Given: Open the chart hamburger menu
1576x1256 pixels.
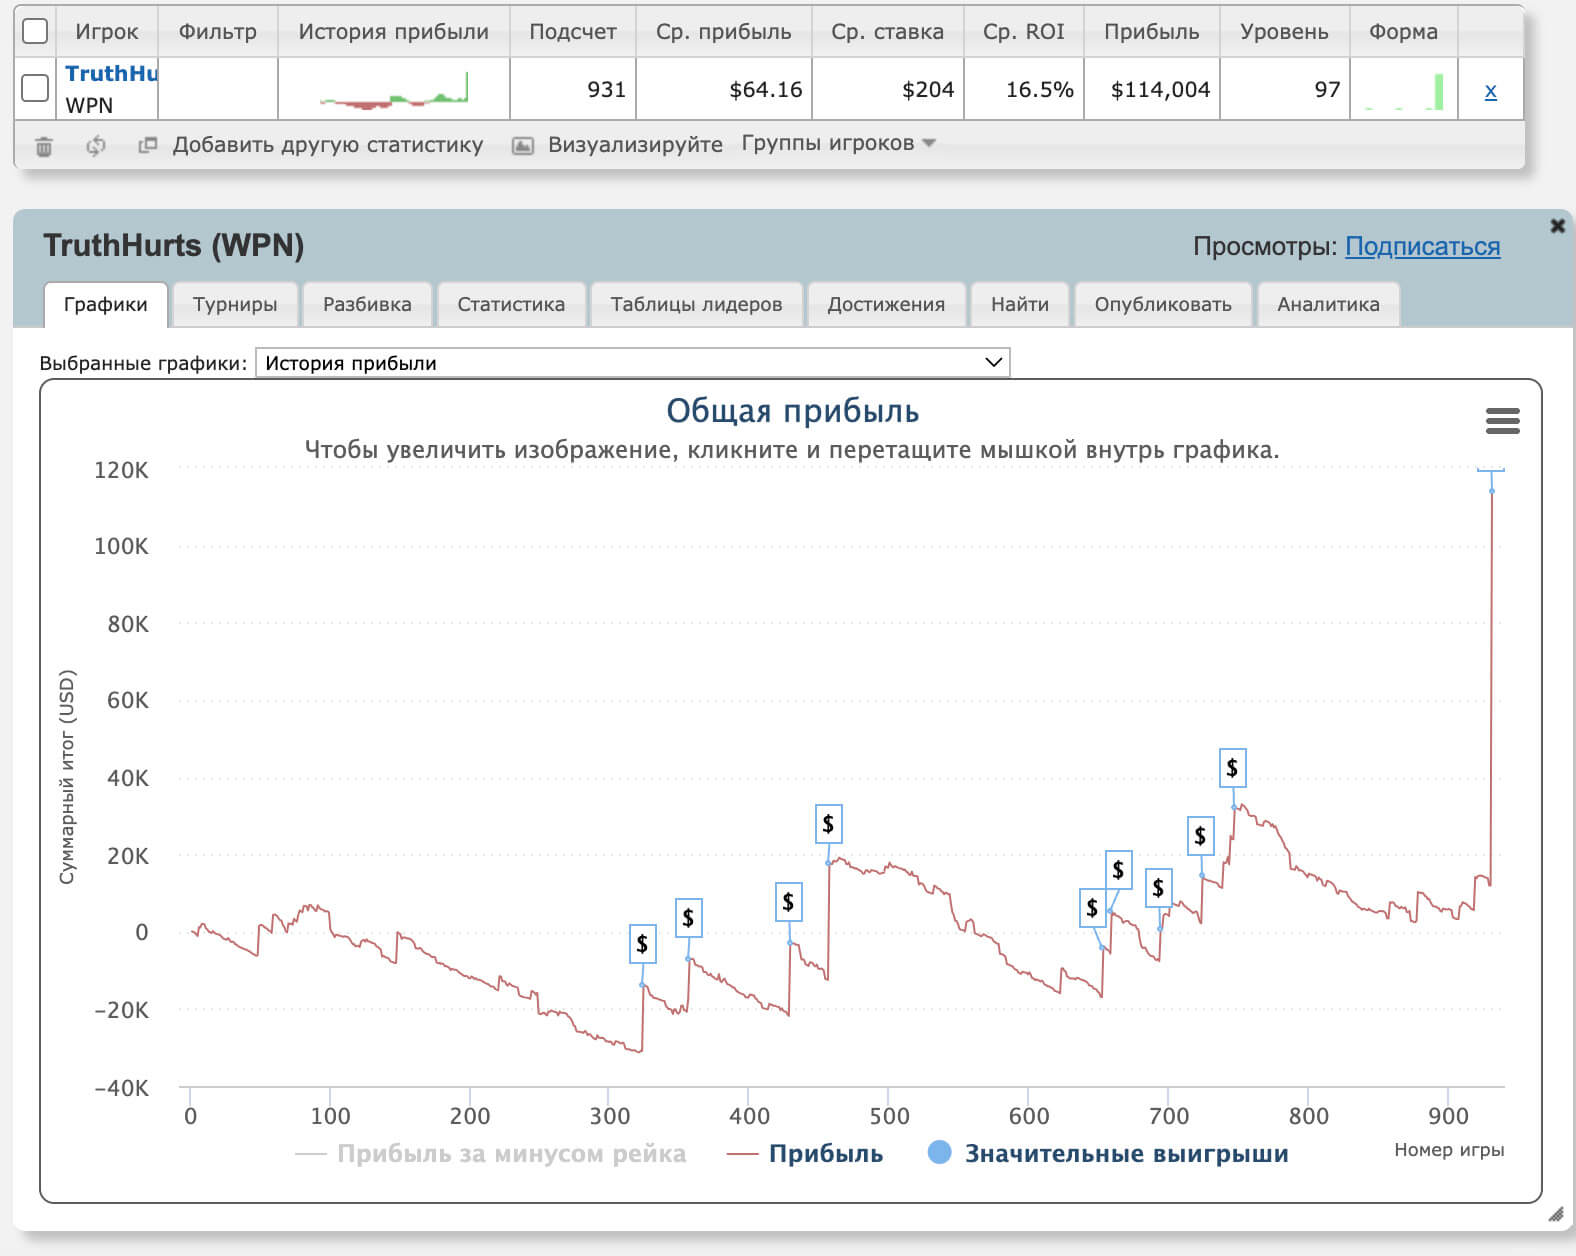Looking at the screenshot, I should pyautogui.click(x=1502, y=421).
